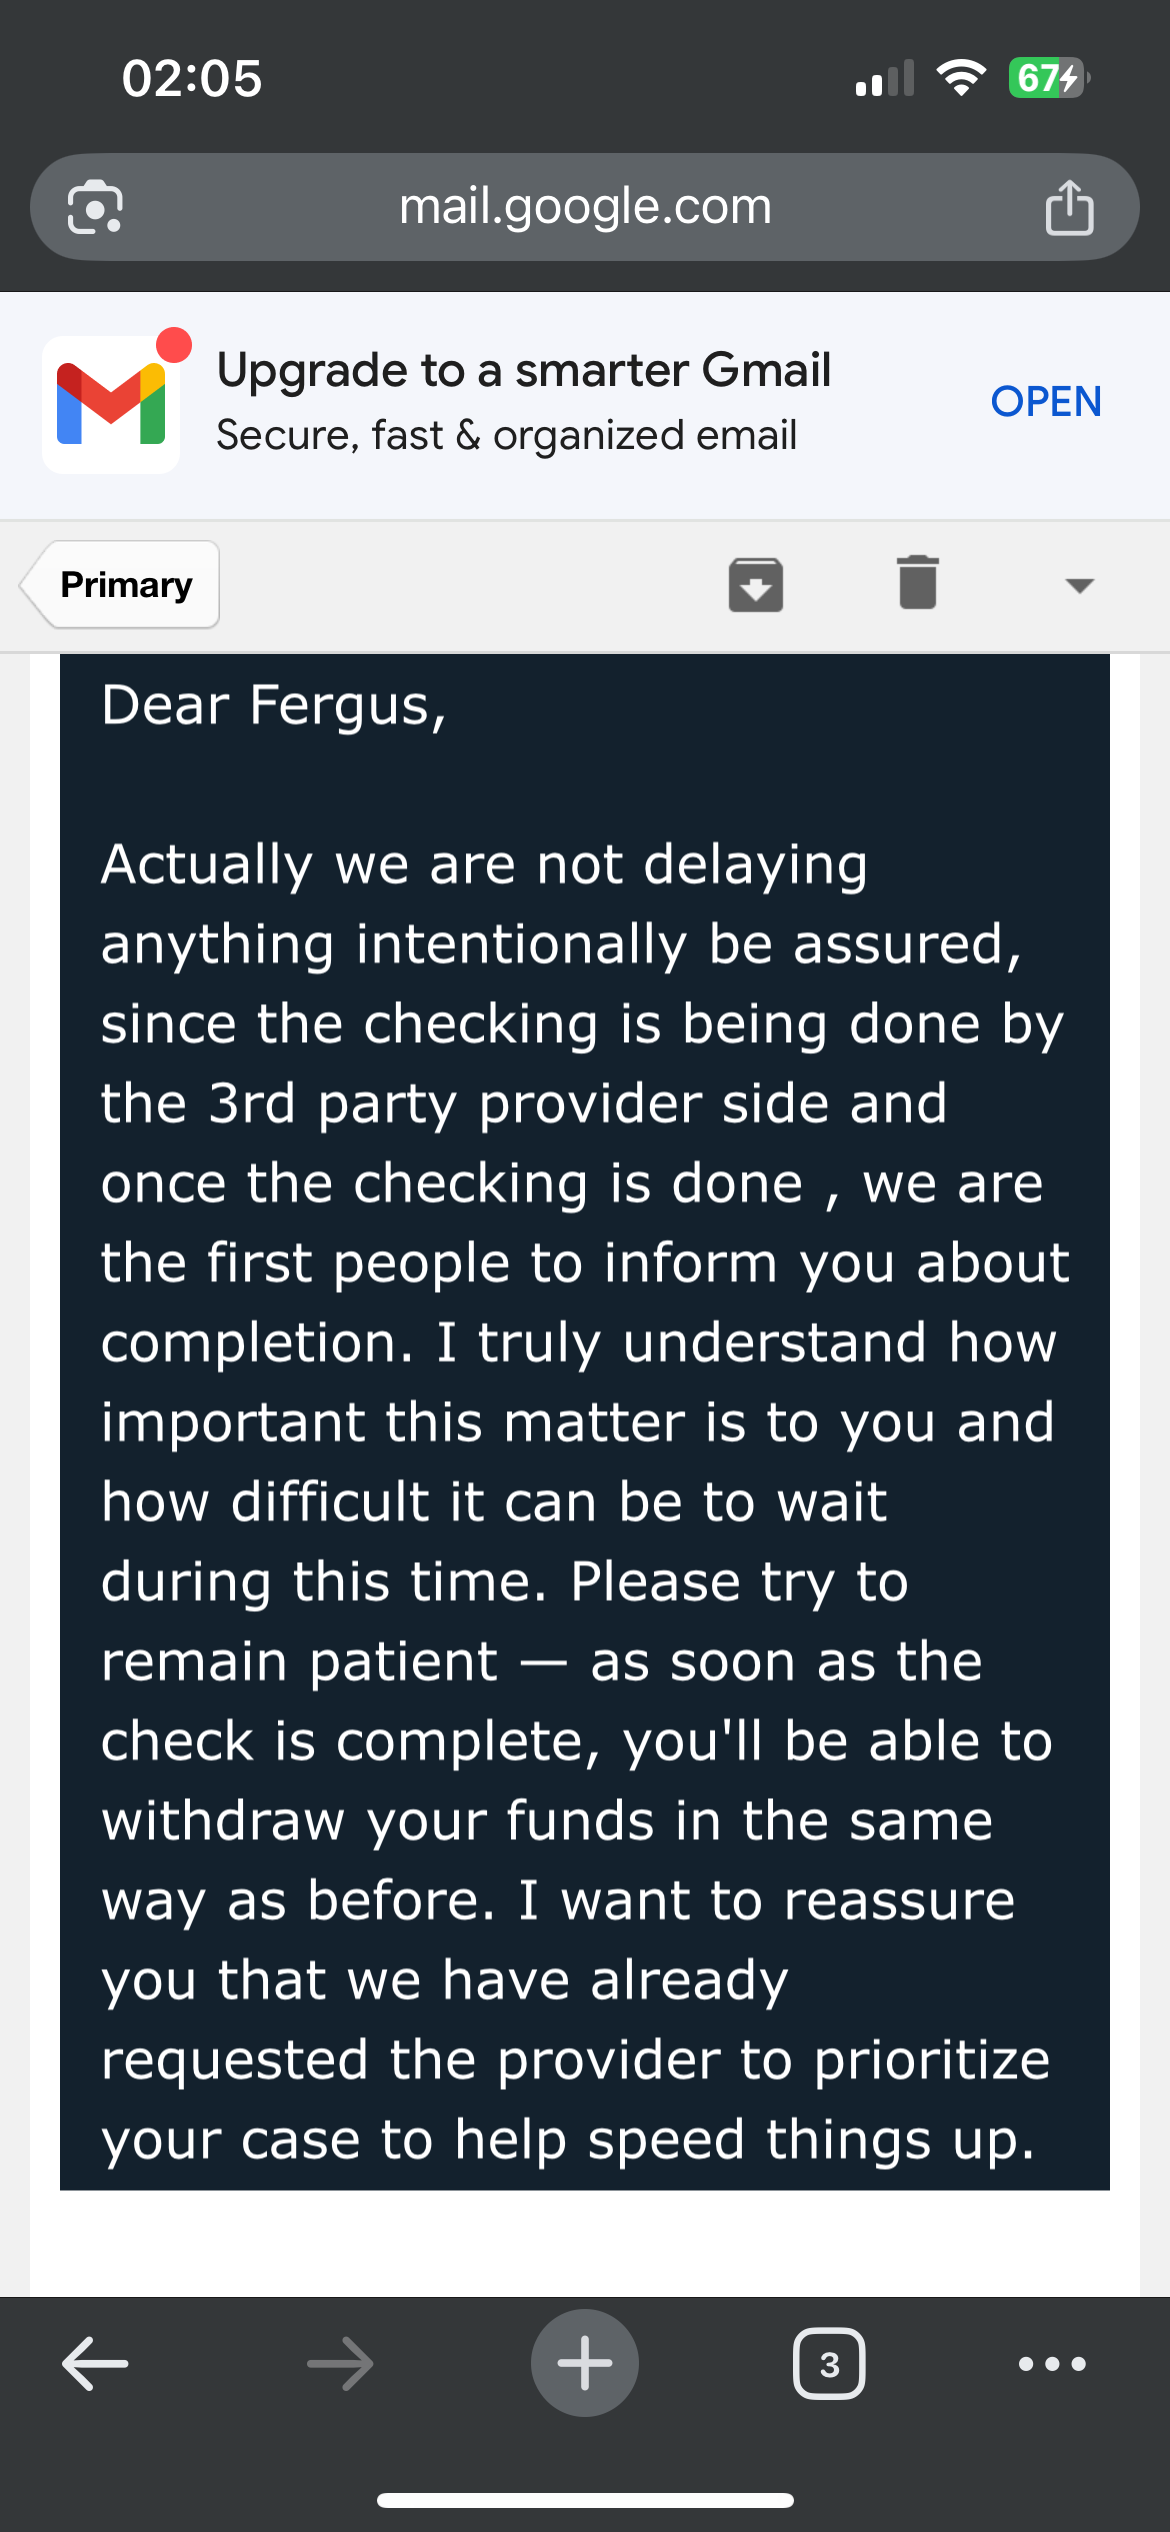Image resolution: width=1170 pixels, height=2532 pixels.
Task: Expand the more actions dropdown arrow
Action: click(x=1079, y=585)
